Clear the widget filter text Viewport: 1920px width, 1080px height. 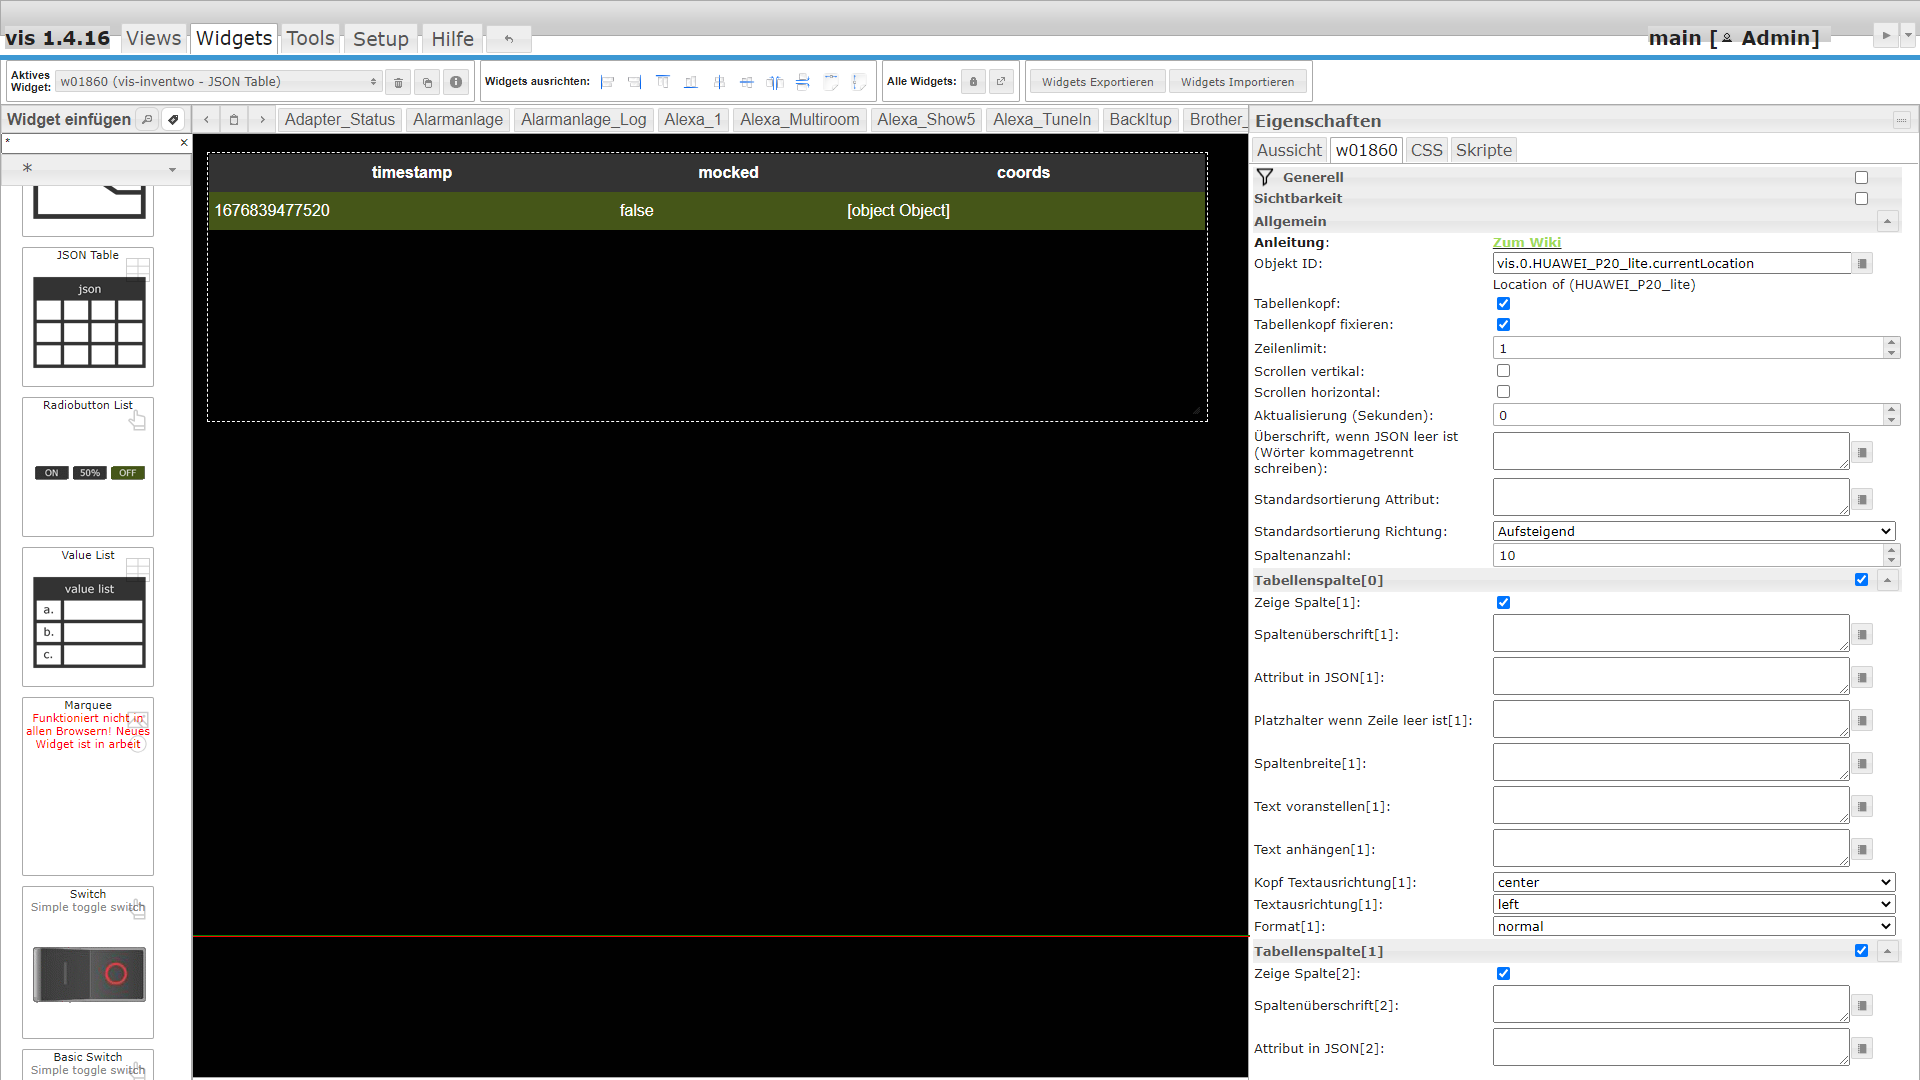point(184,143)
